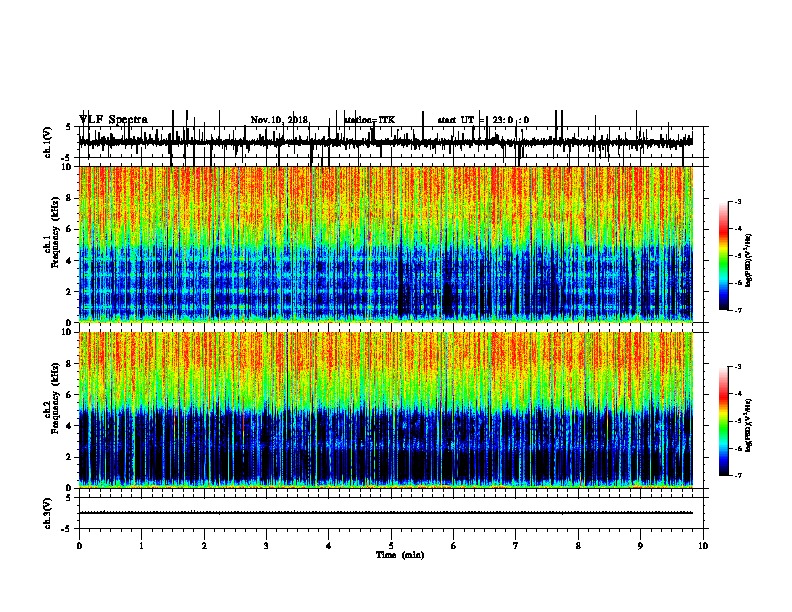Screen dimensions: 792x612
Task: Click the "VLF Spectra" title text
Action: (x=114, y=120)
